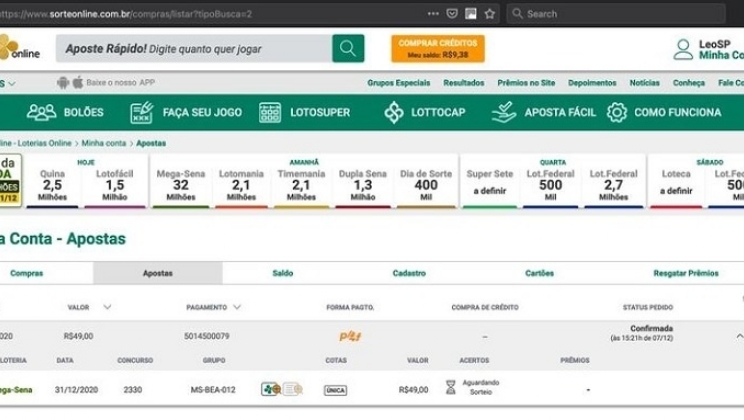744x420 pixels.
Task: Click the Lottocap clover icon
Action: pyautogui.click(x=394, y=112)
